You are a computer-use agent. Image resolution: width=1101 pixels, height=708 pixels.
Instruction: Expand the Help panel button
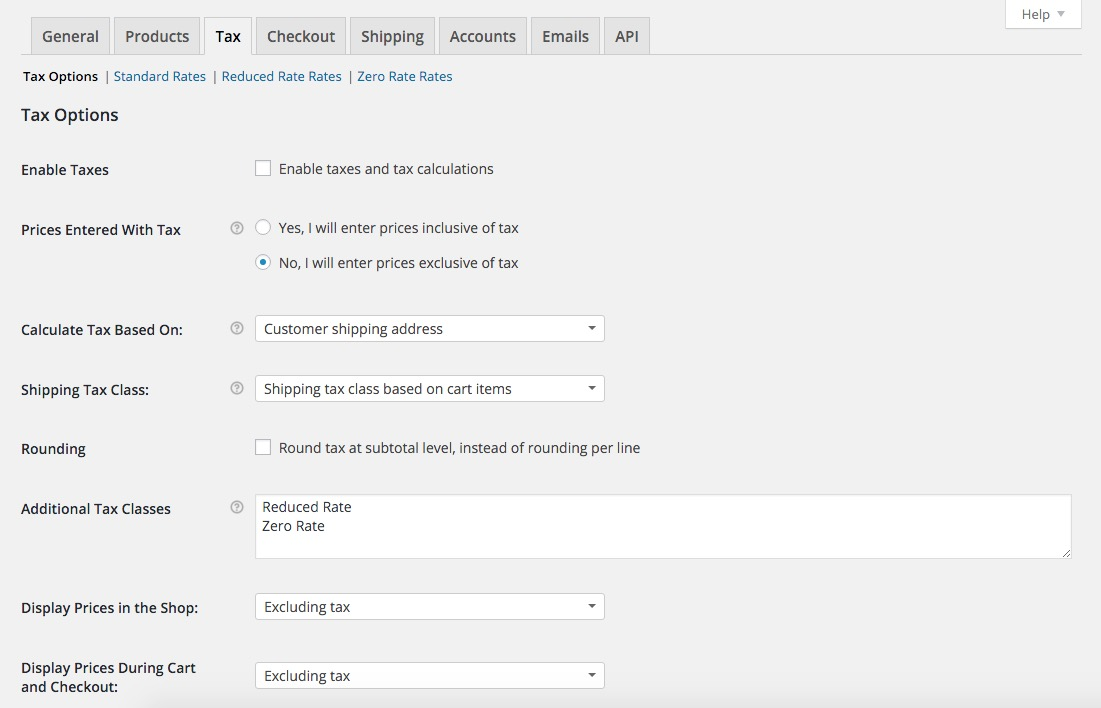tap(1043, 14)
